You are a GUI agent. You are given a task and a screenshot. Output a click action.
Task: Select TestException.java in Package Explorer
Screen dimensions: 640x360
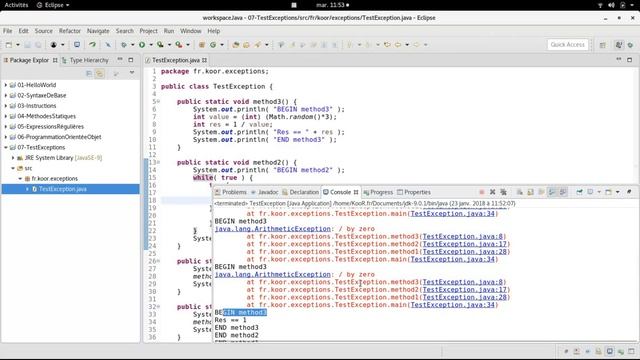point(62,189)
